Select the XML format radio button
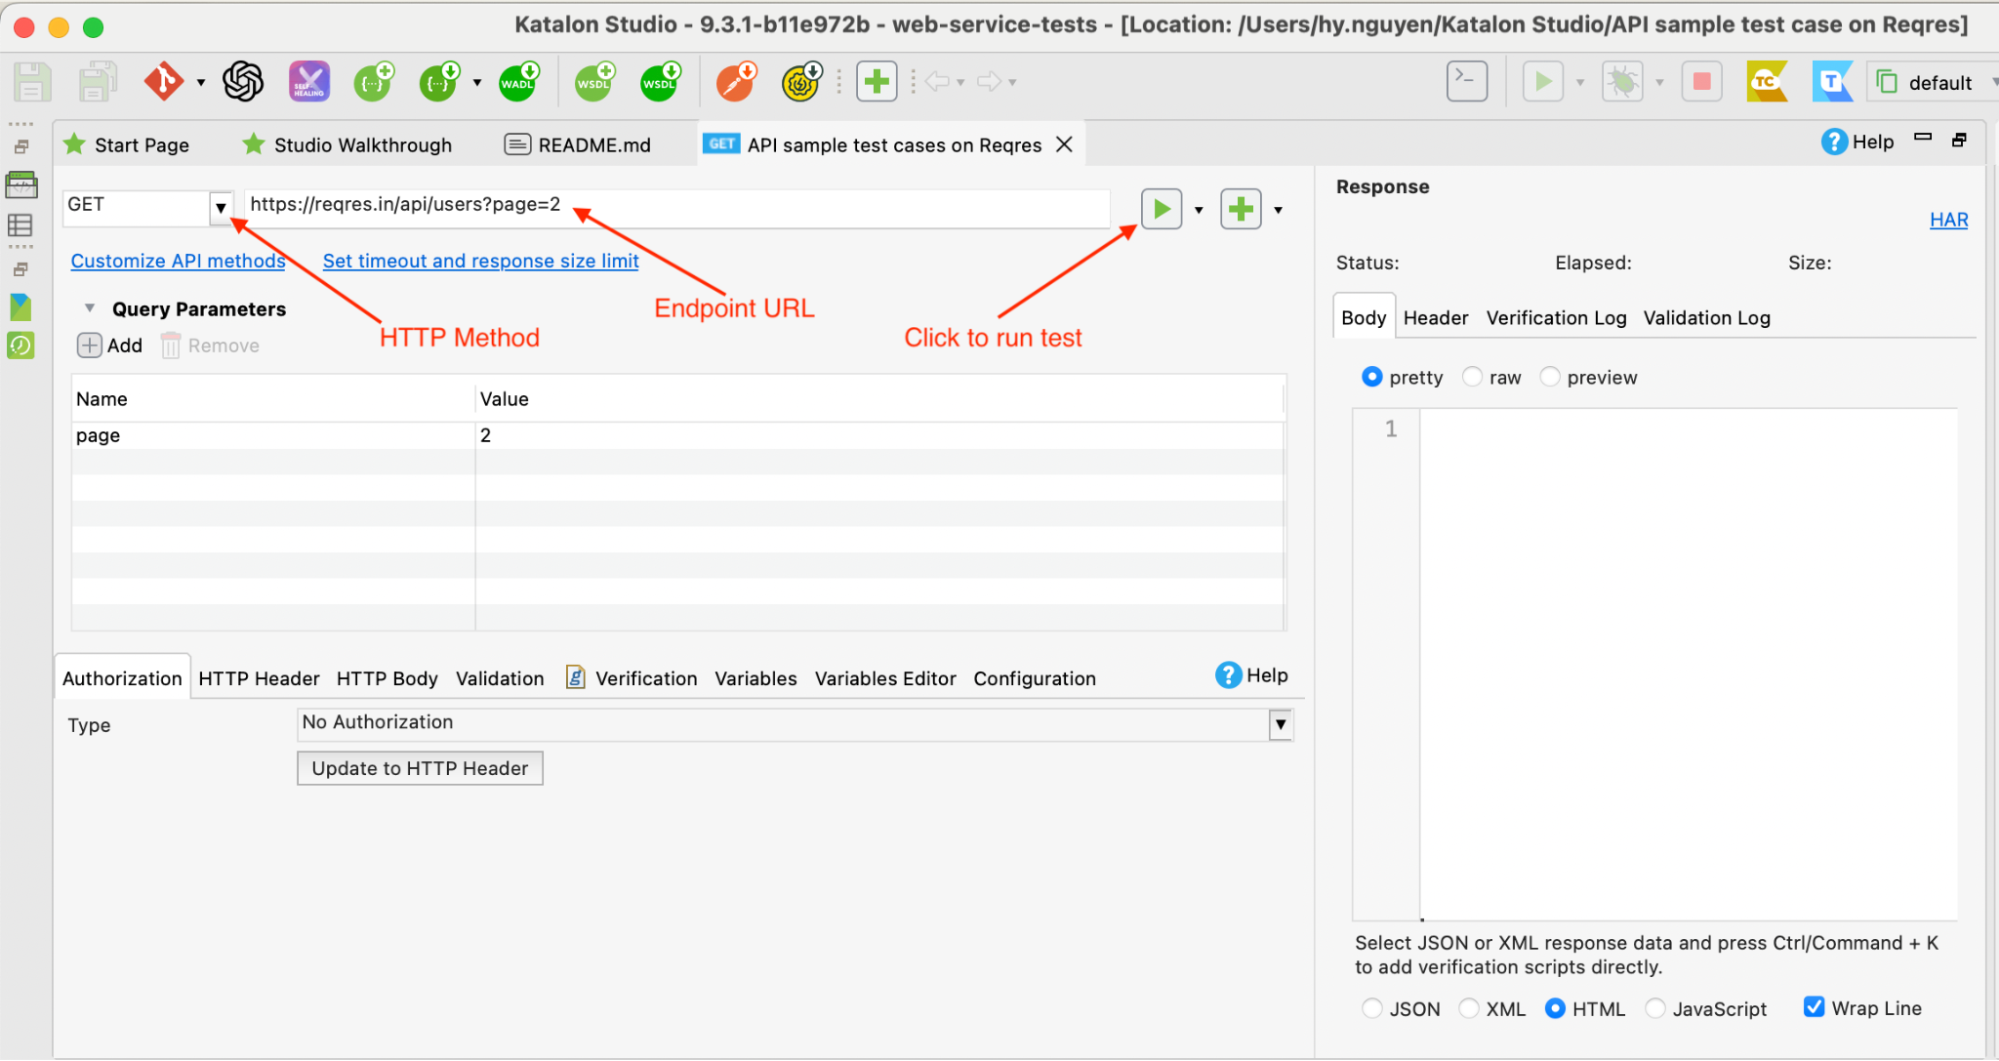The height and width of the screenshot is (1061, 1999). [x=1469, y=1009]
